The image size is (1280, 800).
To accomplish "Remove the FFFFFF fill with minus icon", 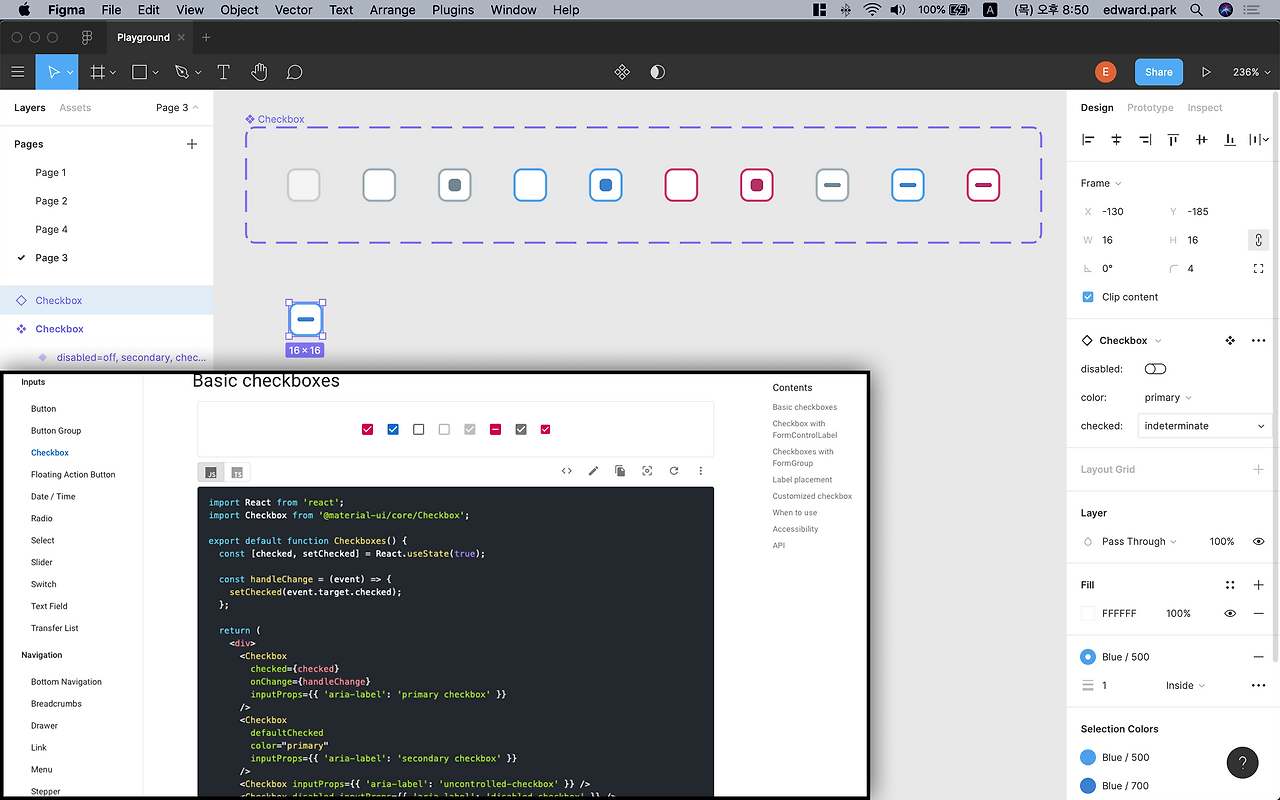I will click(x=1258, y=614).
